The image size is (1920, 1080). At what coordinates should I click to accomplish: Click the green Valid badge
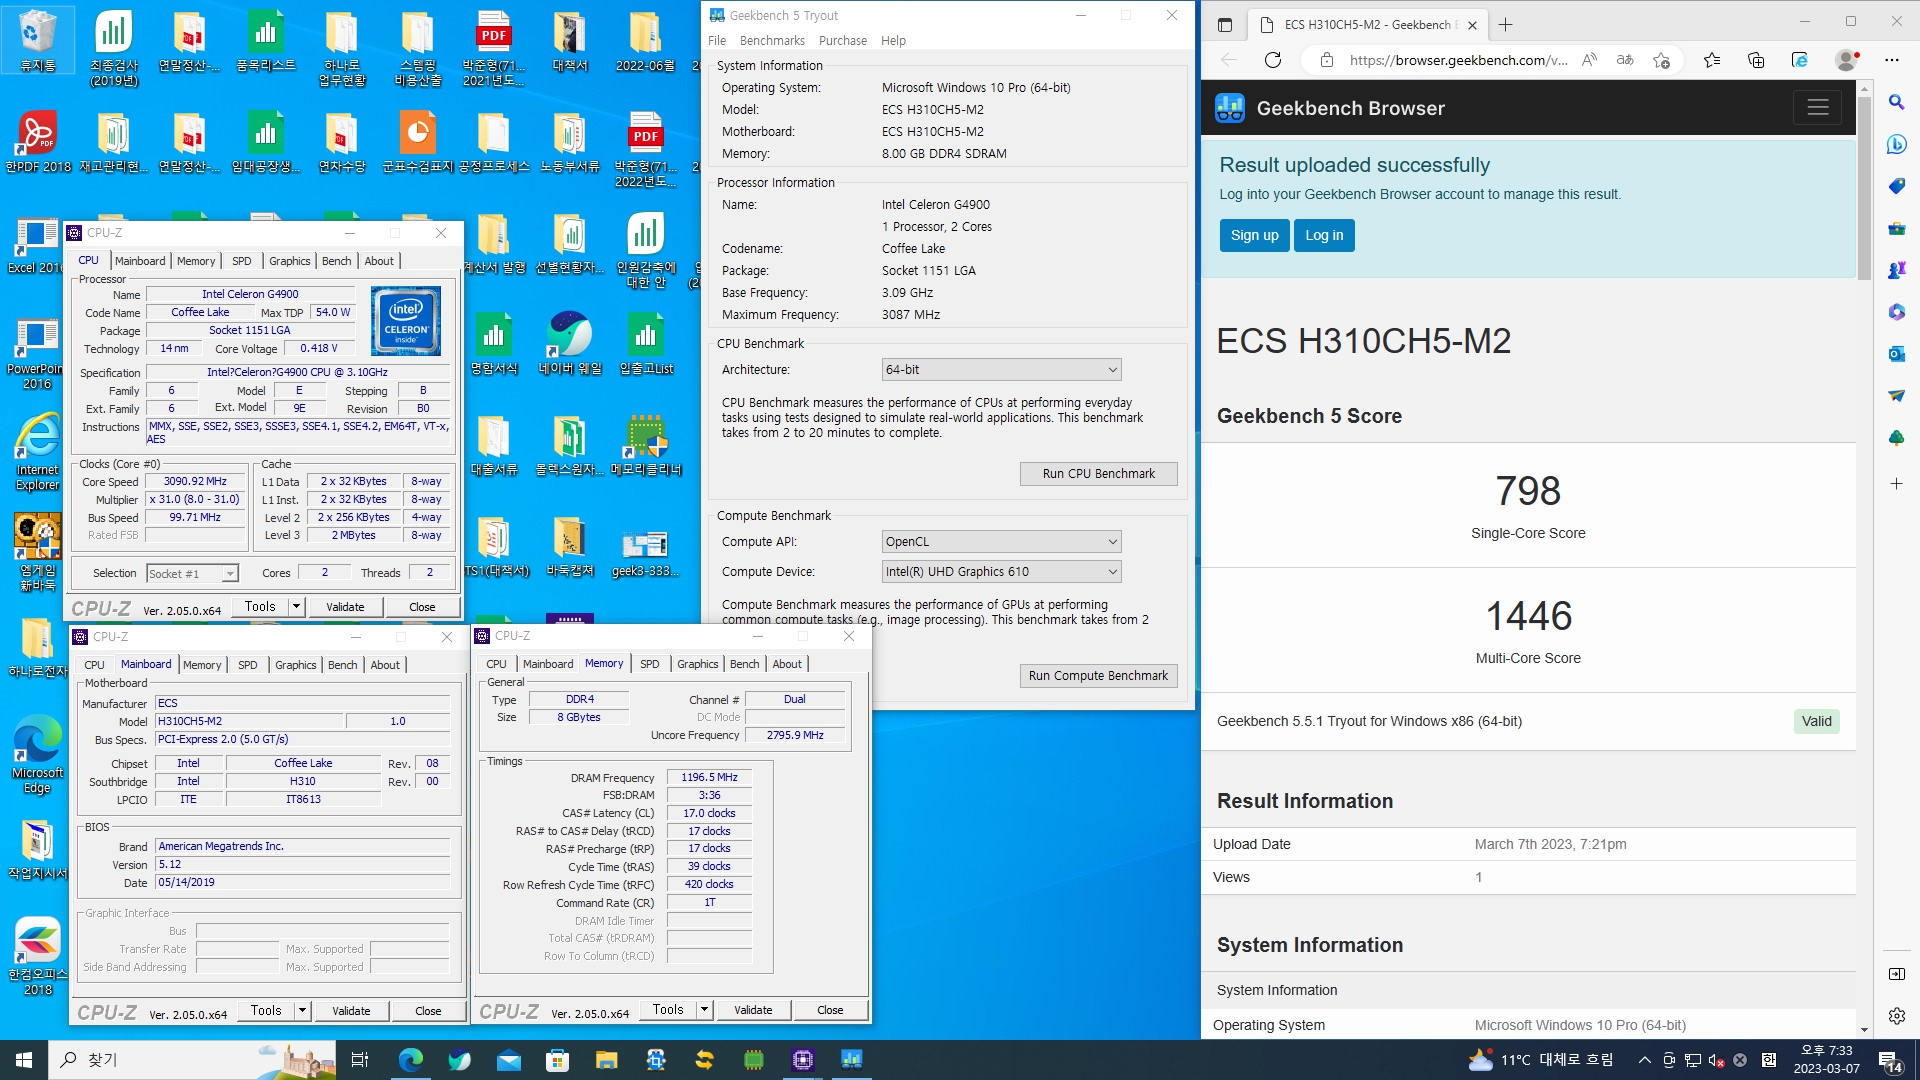point(1816,722)
